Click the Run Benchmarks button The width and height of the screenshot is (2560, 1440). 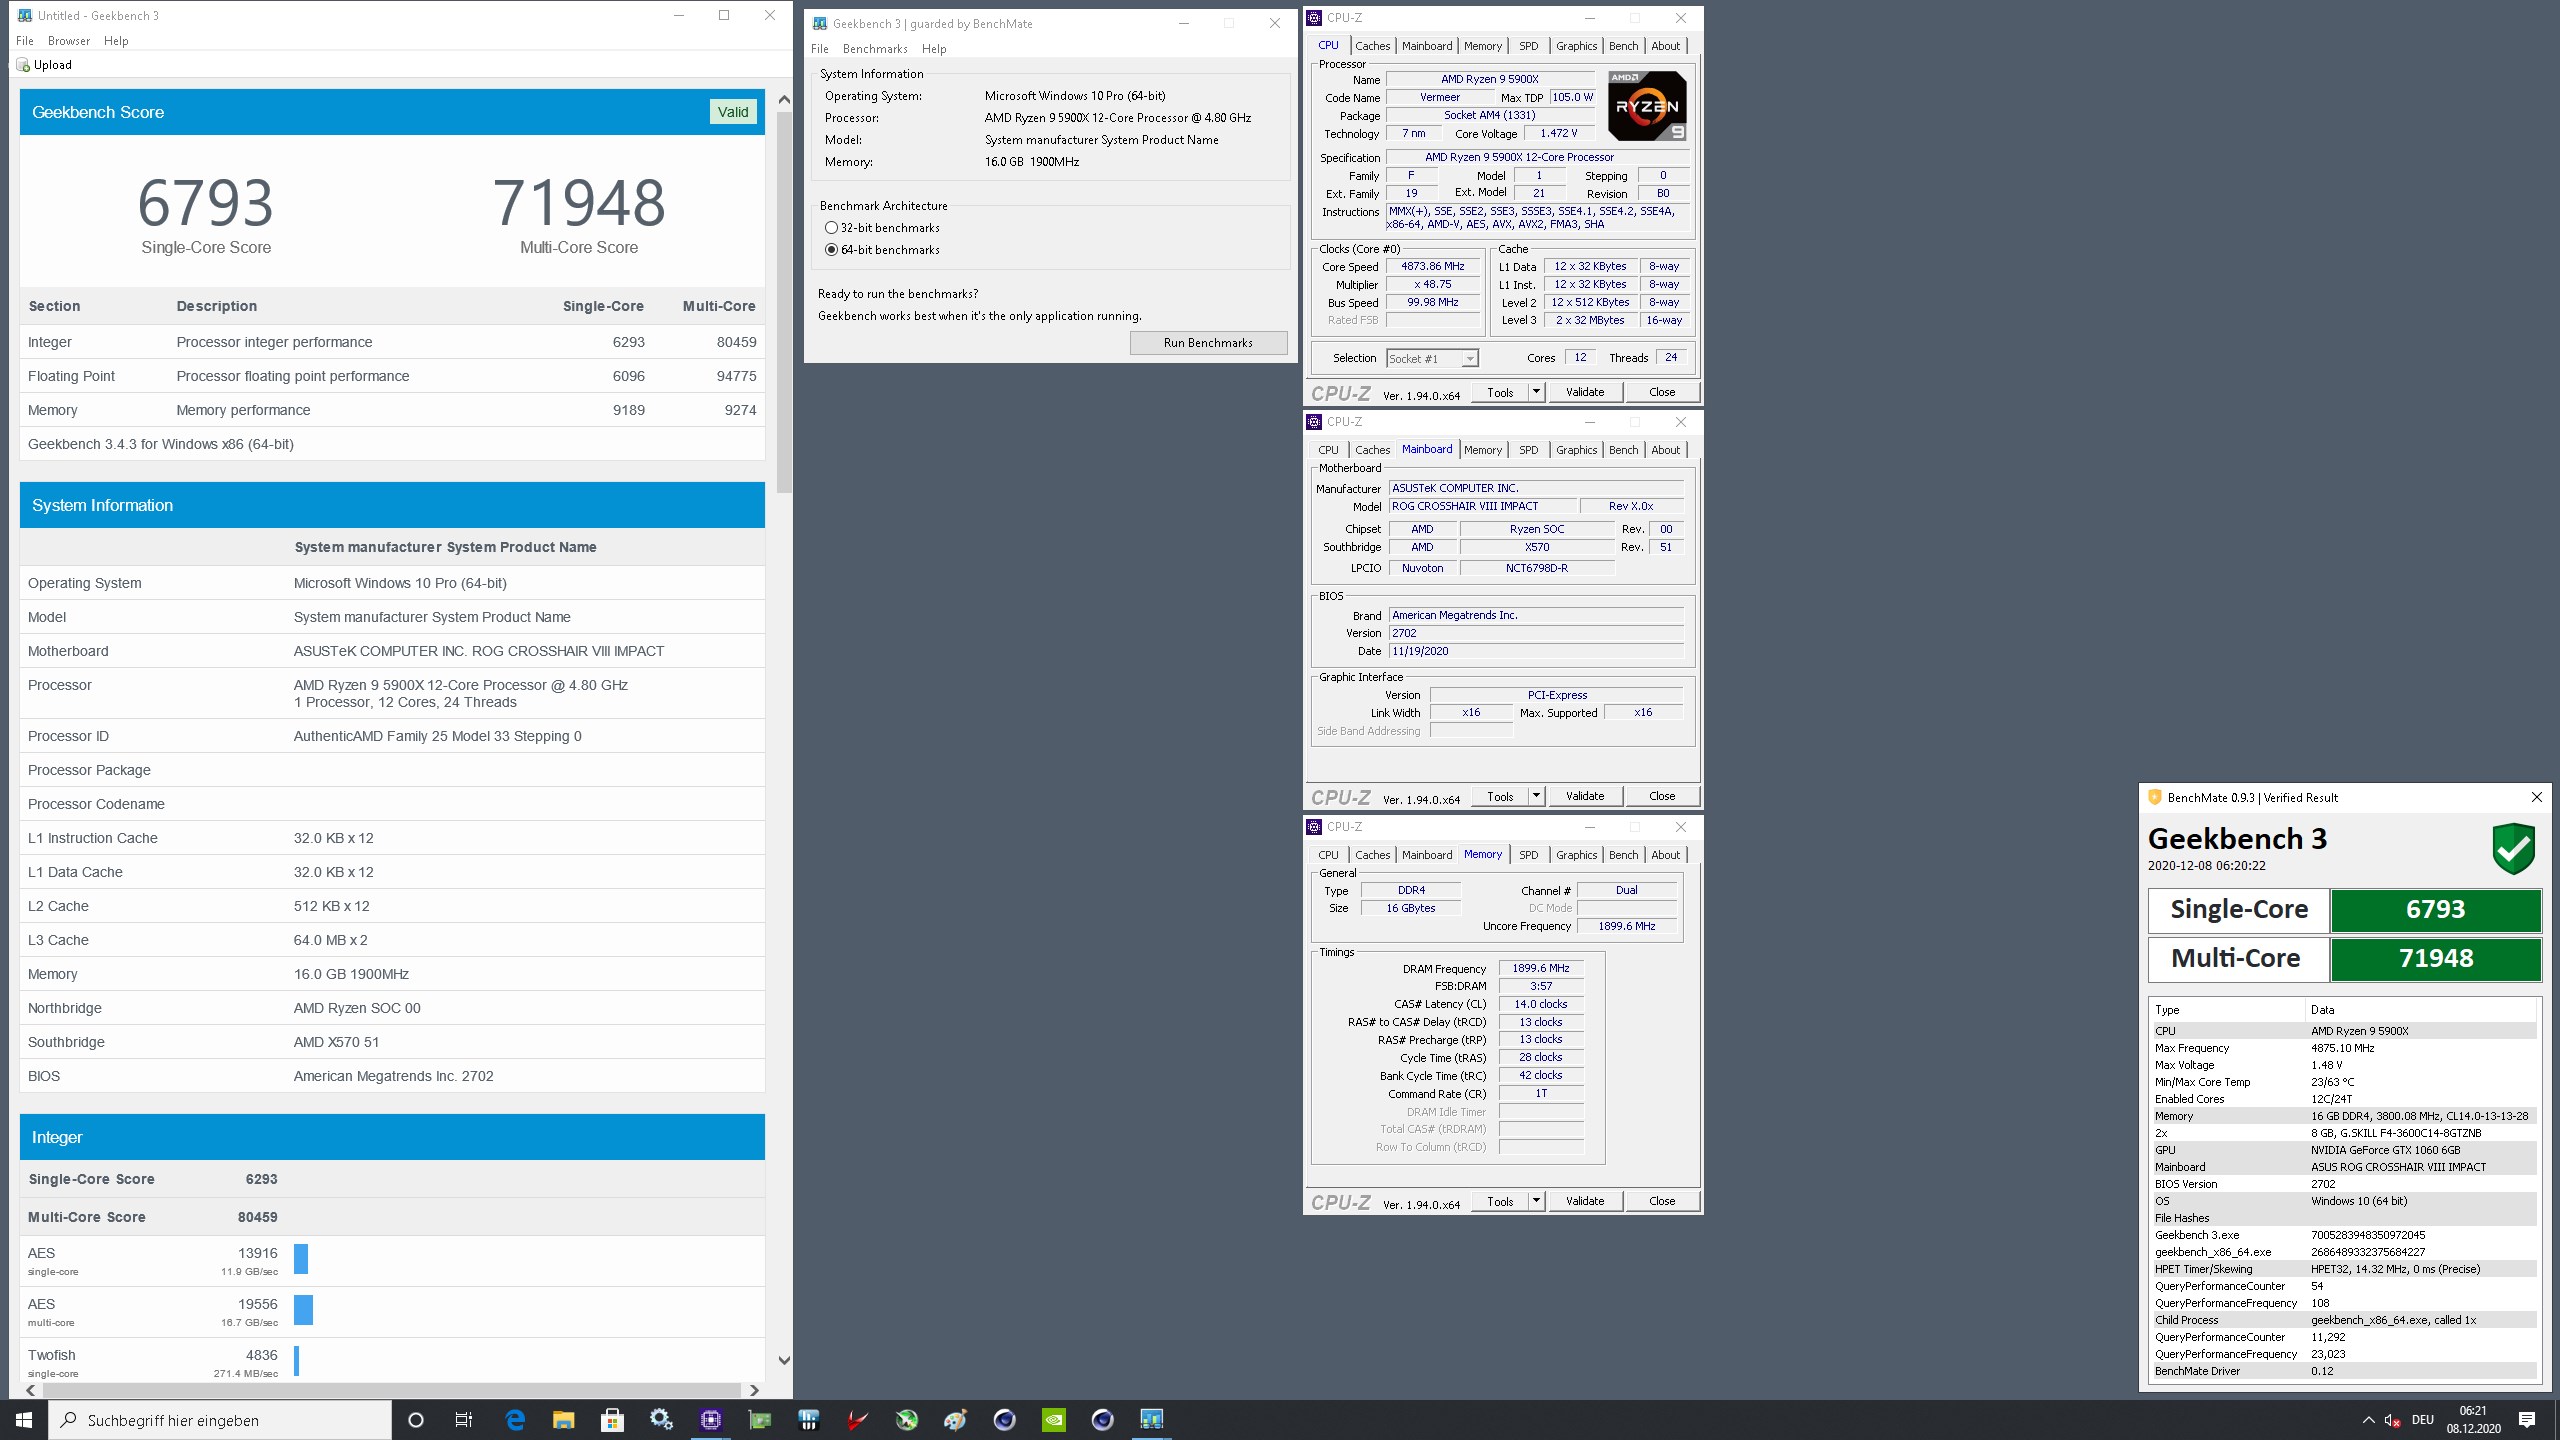pyautogui.click(x=1208, y=343)
